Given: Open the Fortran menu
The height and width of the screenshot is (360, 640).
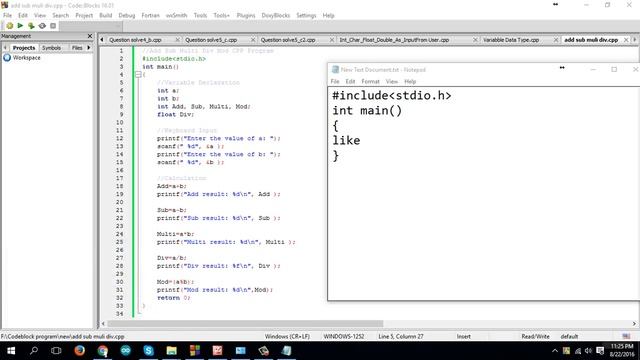Looking at the screenshot, I should [151, 15].
